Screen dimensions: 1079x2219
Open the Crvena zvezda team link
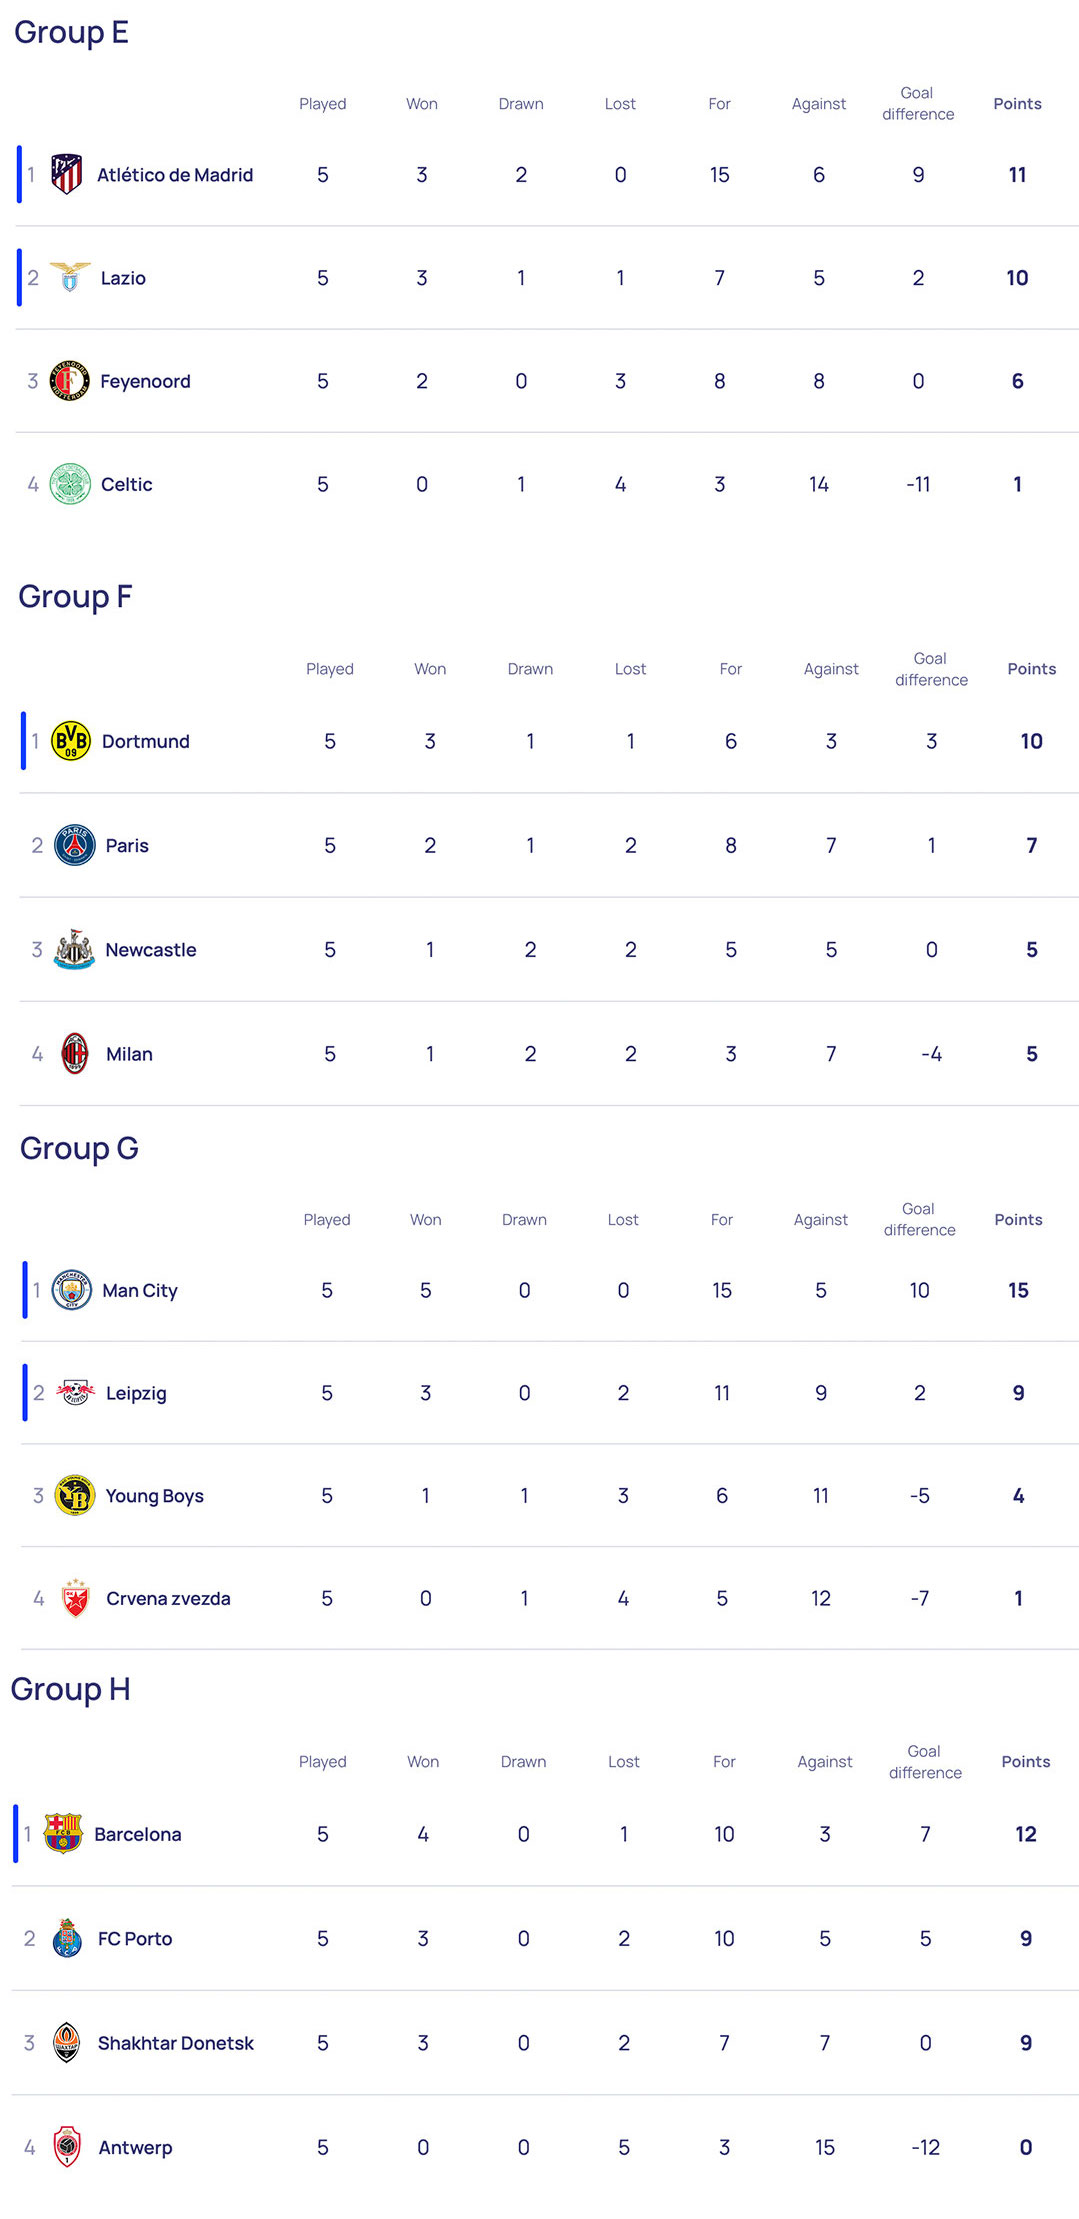click(x=168, y=1598)
